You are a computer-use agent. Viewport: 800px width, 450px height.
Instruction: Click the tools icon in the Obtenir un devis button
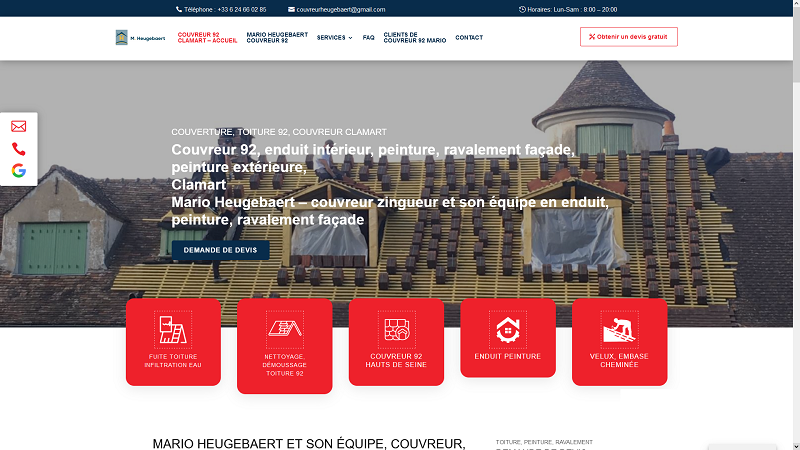[x=592, y=37]
